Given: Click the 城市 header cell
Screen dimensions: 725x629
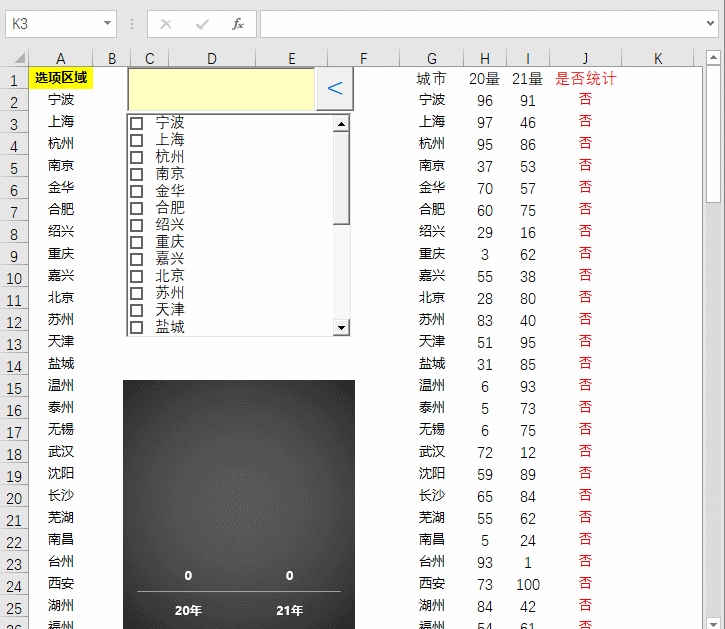Looking at the screenshot, I should 431,79.
